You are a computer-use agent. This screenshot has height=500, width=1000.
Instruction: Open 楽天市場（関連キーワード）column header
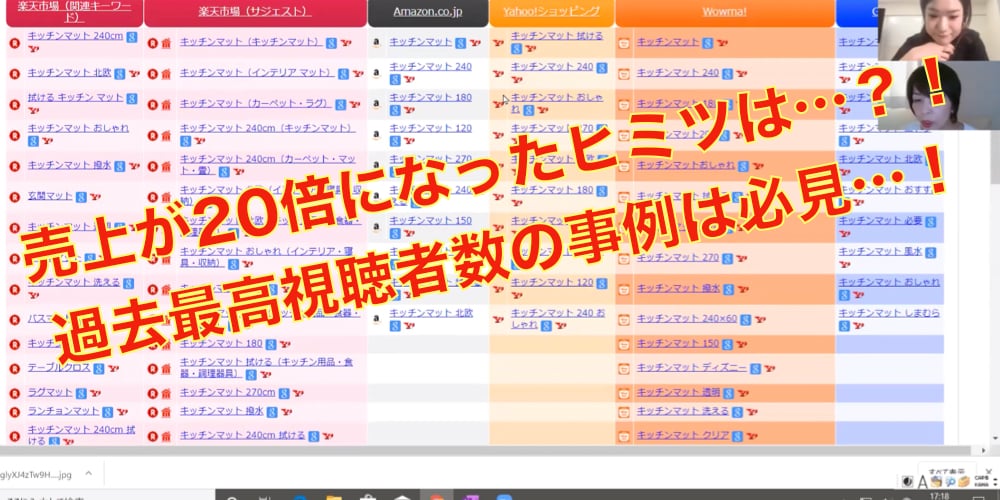click(x=75, y=13)
